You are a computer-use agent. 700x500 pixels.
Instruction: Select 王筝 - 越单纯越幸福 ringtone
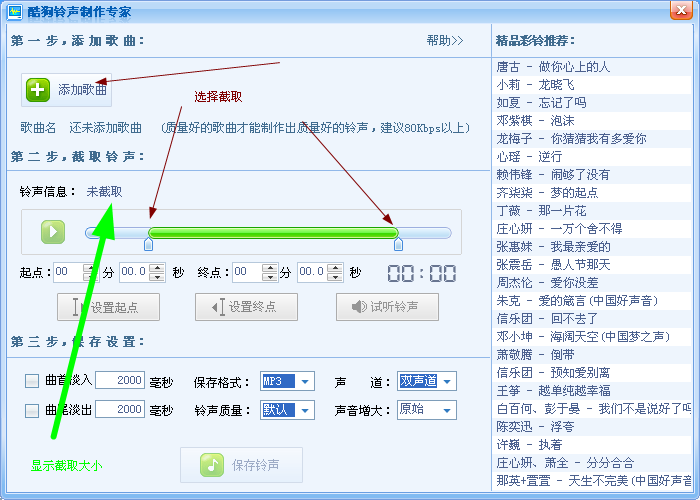point(592,391)
